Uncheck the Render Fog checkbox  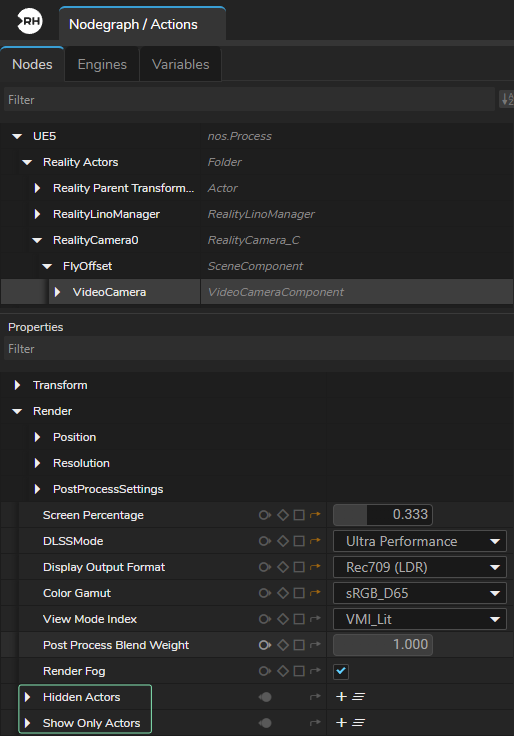coord(341,671)
